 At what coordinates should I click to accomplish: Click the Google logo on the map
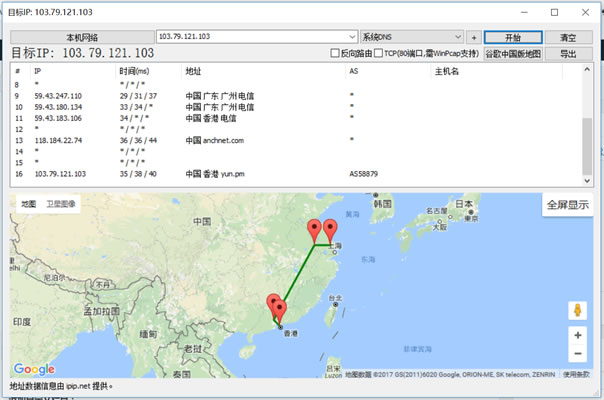(x=35, y=369)
